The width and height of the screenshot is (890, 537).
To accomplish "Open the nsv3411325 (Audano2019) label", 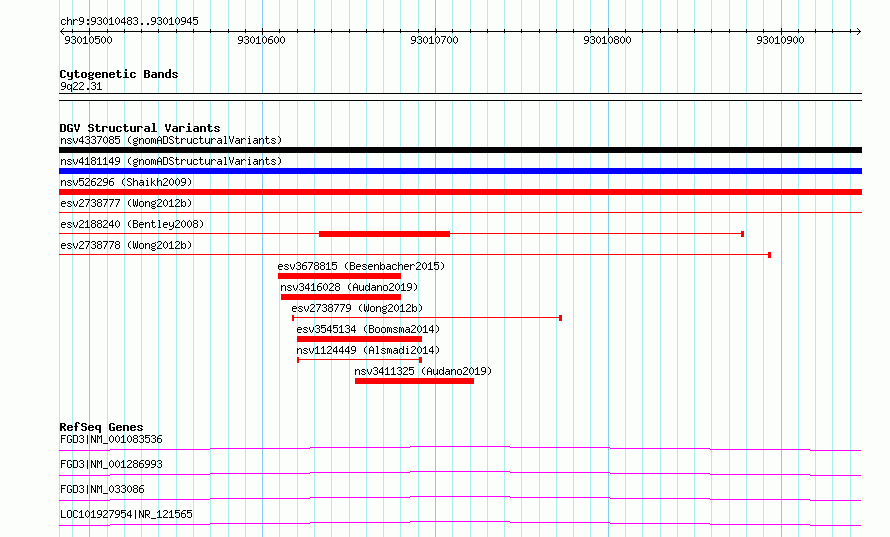I will [x=423, y=371].
